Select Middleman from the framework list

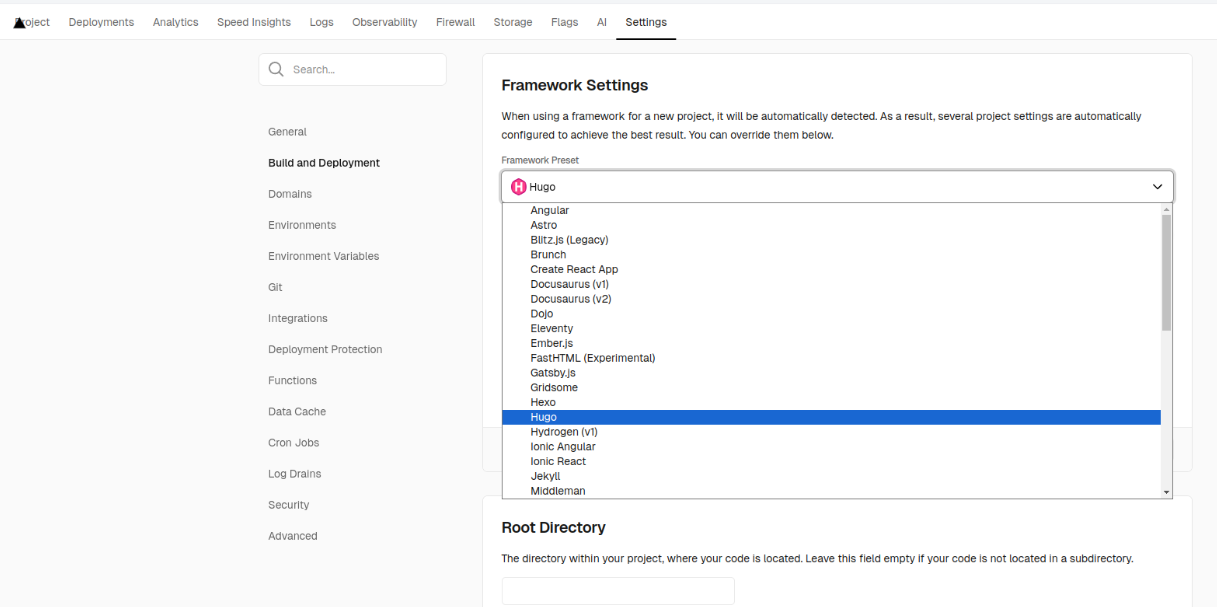831,491
